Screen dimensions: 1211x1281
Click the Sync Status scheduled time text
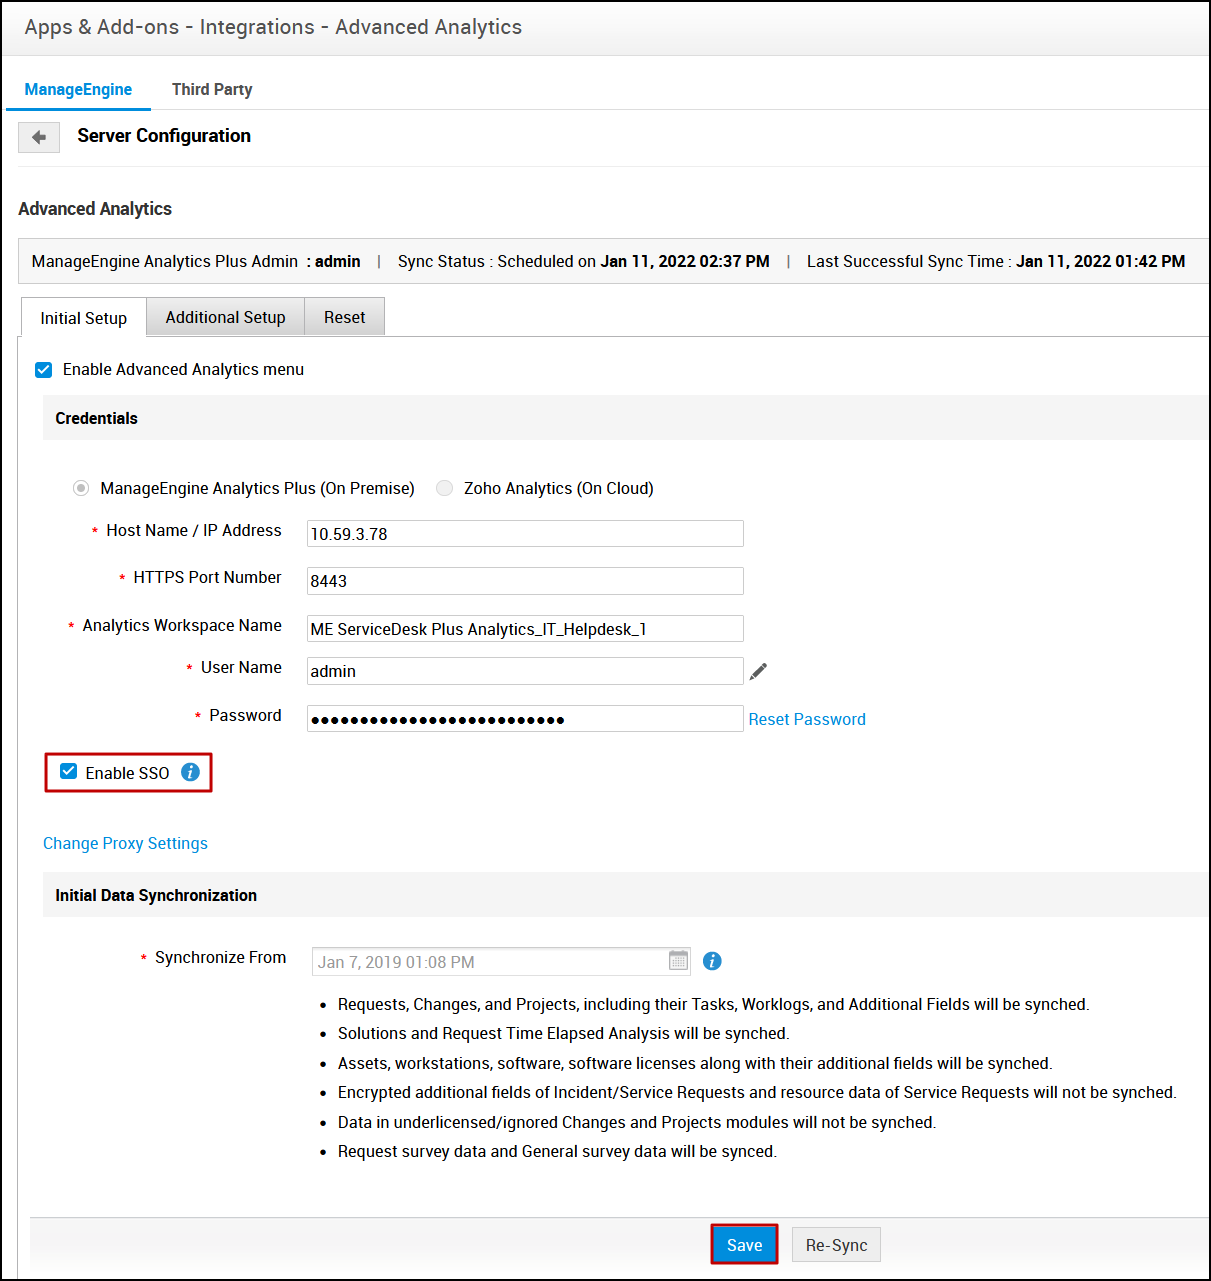coord(584,261)
